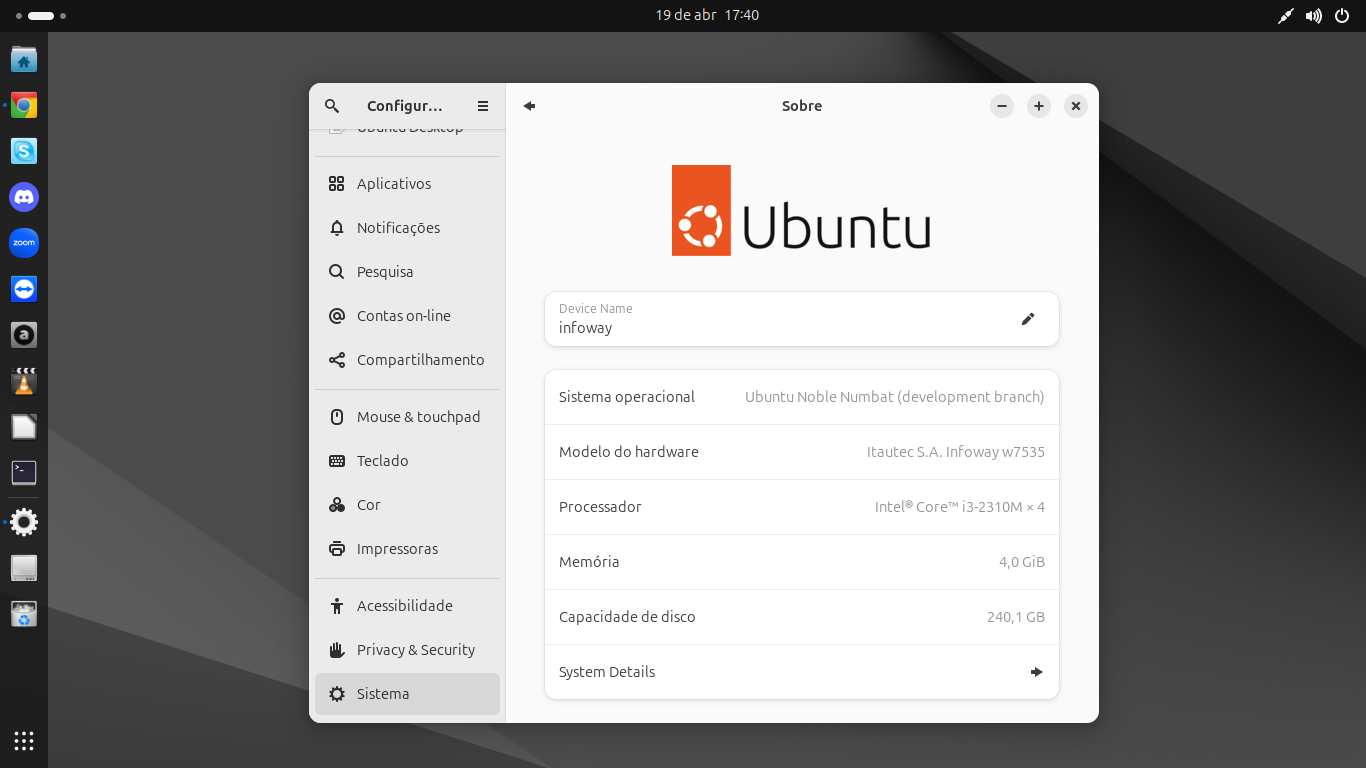Launch VLC media player from the dock
This screenshot has height=768, width=1366.
(x=24, y=381)
